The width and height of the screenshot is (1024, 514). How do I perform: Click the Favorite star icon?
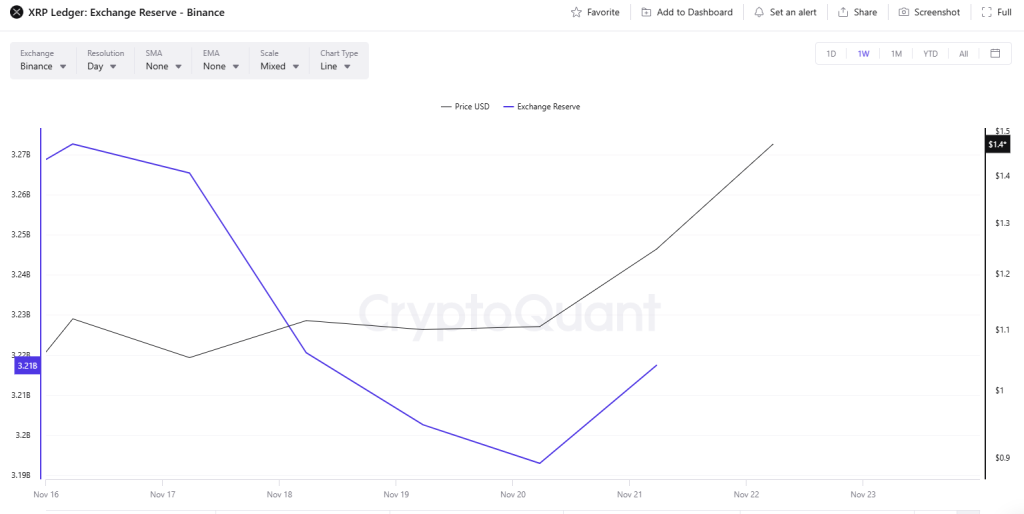pyautogui.click(x=576, y=12)
